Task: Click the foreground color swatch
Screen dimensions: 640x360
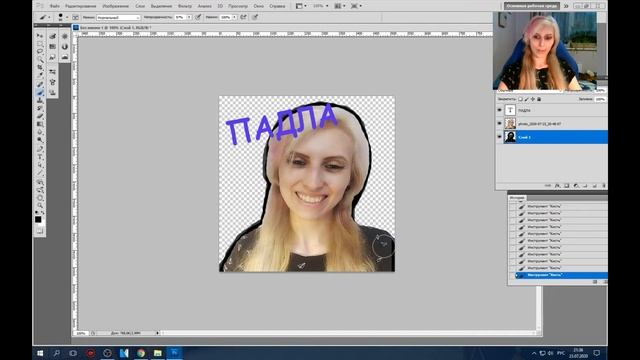Action: (38, 219)
